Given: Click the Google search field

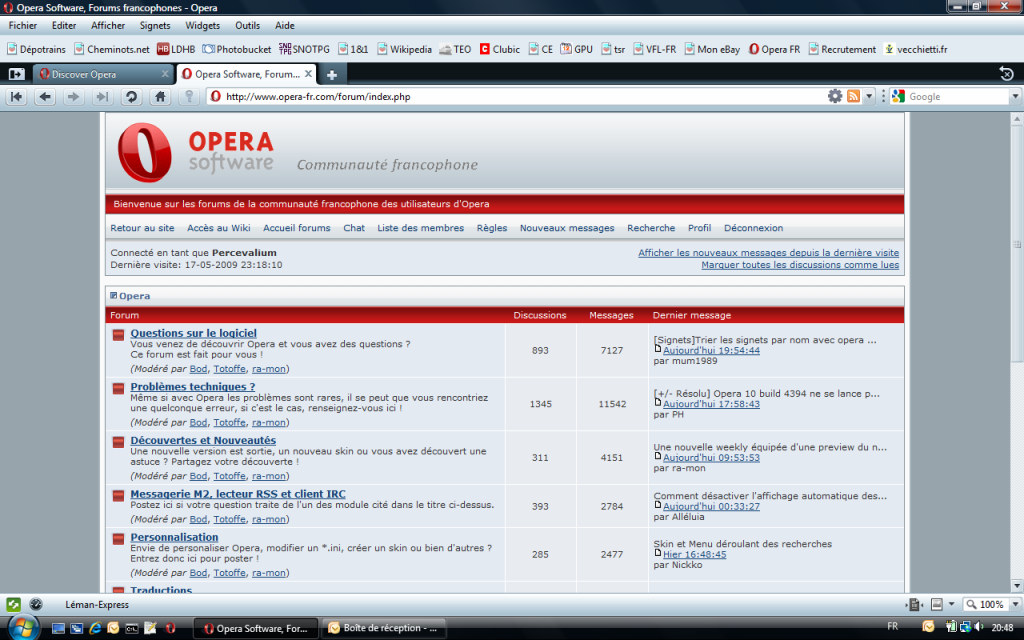Looking at the screenshot, I should (x=957, y=97).
